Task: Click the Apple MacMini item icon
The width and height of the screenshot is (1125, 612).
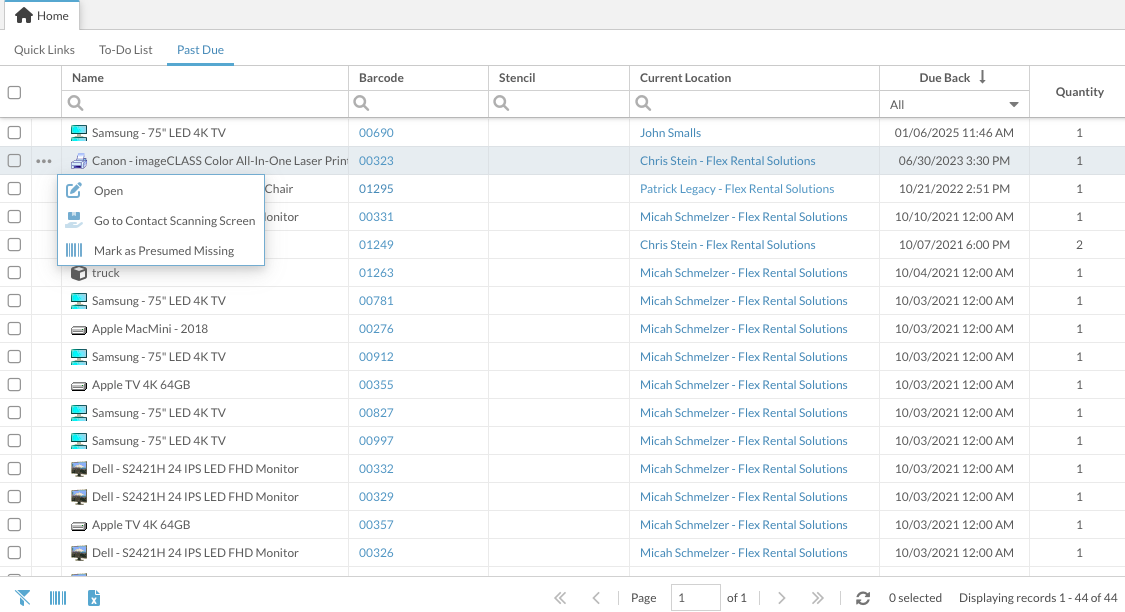Action: pos(79,329)
